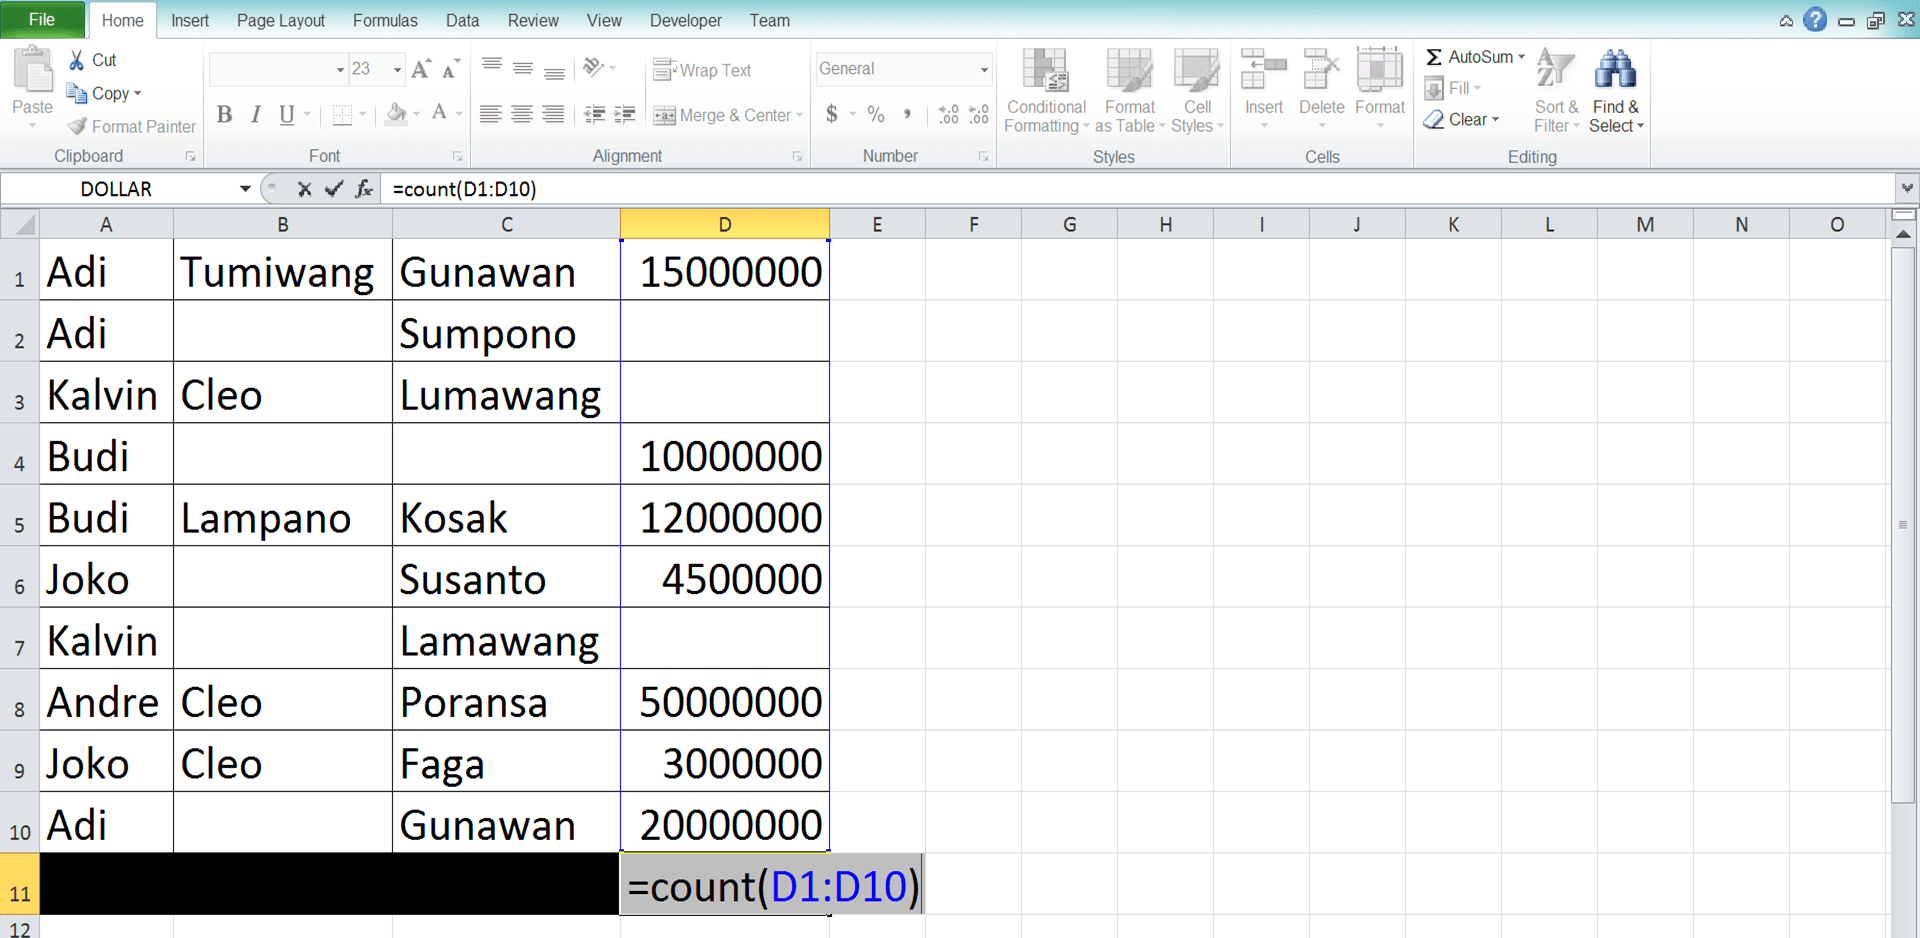Click the Accounting dollar format icon

click(831, 115)
